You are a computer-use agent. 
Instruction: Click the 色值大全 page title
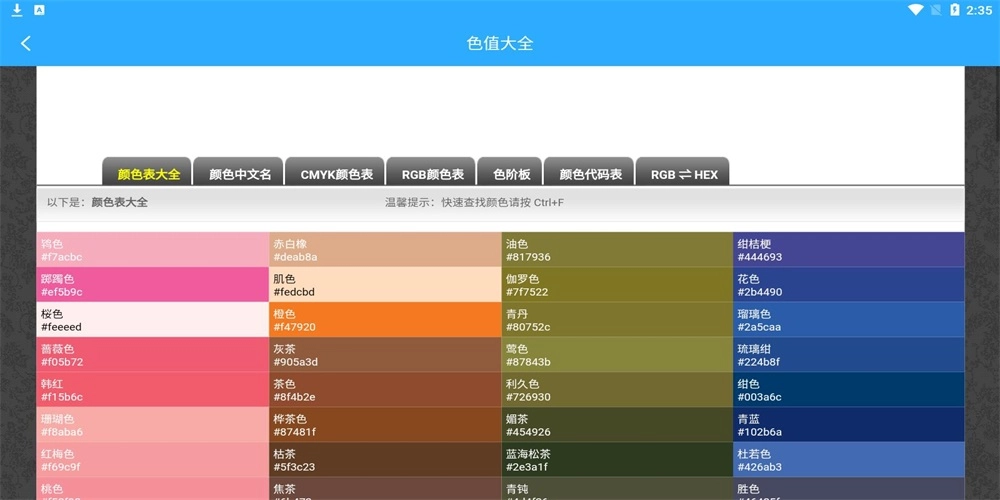[x=500, y=43]
